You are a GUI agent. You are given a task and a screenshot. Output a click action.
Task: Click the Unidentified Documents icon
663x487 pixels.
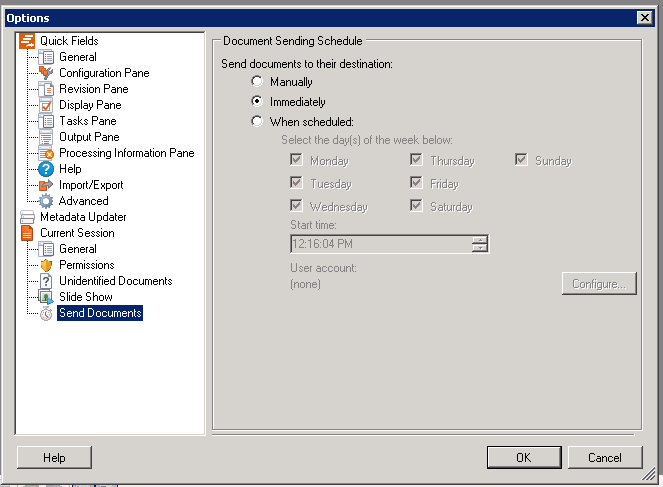pyautogui.click(x=46, y=281)
